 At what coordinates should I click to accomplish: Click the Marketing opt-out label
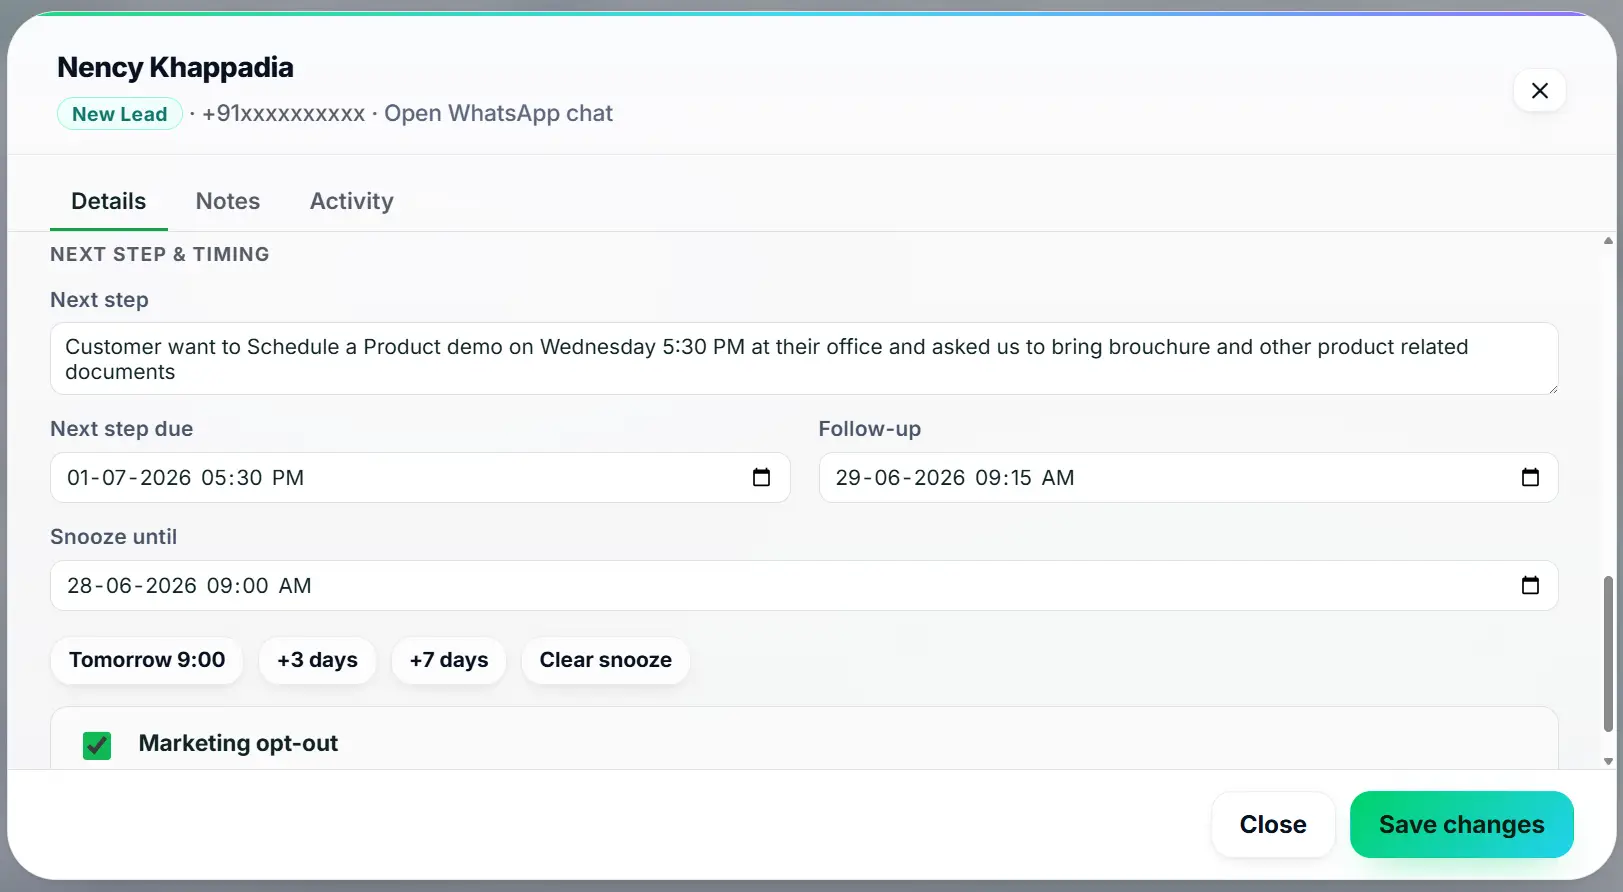(238, 743)
